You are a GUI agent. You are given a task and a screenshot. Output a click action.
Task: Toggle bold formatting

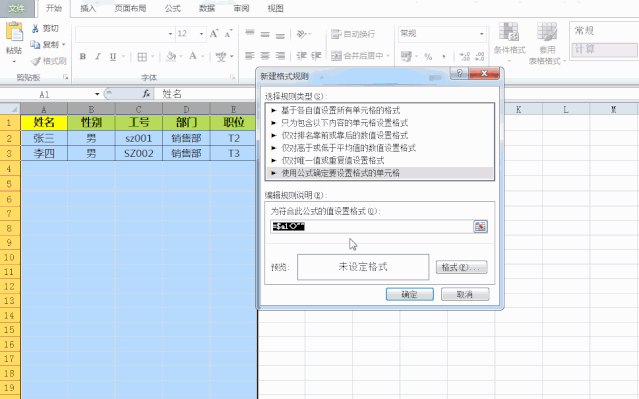coord(83,57)
